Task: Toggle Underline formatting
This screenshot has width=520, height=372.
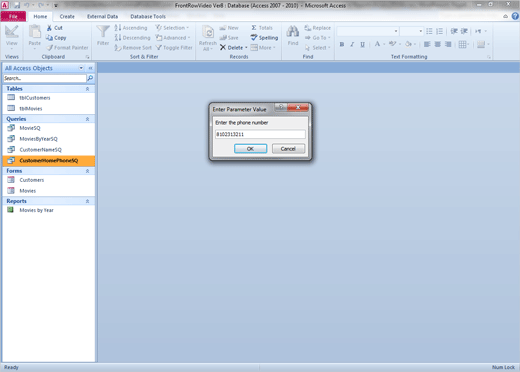Action: coord(362,44)
